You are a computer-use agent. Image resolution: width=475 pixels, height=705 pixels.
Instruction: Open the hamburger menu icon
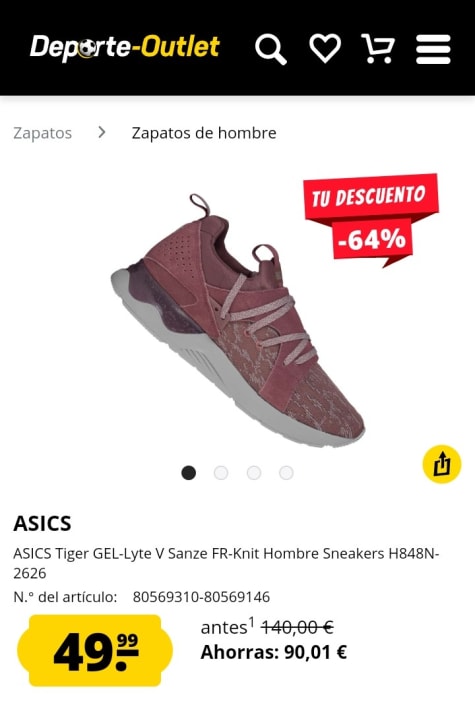pos(433,49)
